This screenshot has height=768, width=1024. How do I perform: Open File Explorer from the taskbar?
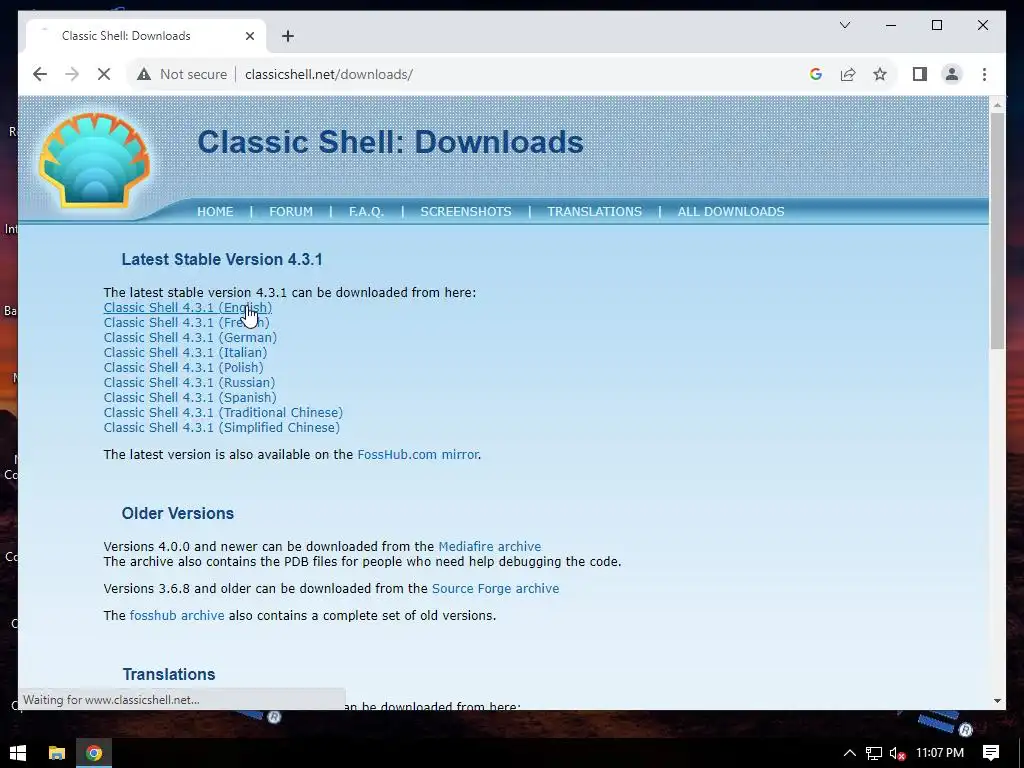point(57,753)
